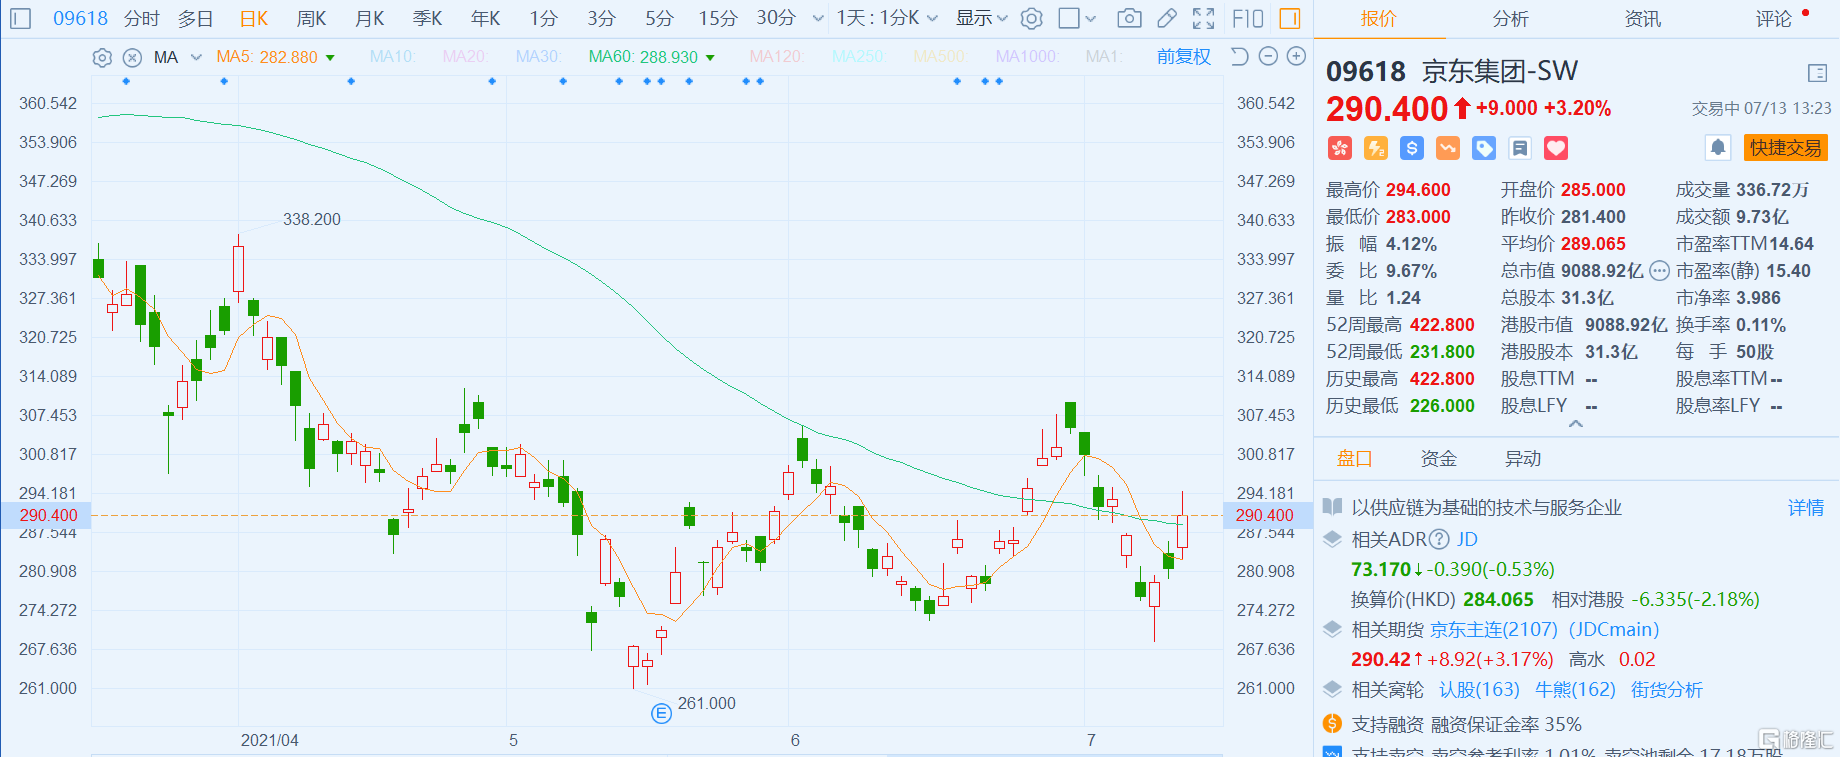Select the 15分 chart period
This screenshot has width=1840, height=757.
718,18
